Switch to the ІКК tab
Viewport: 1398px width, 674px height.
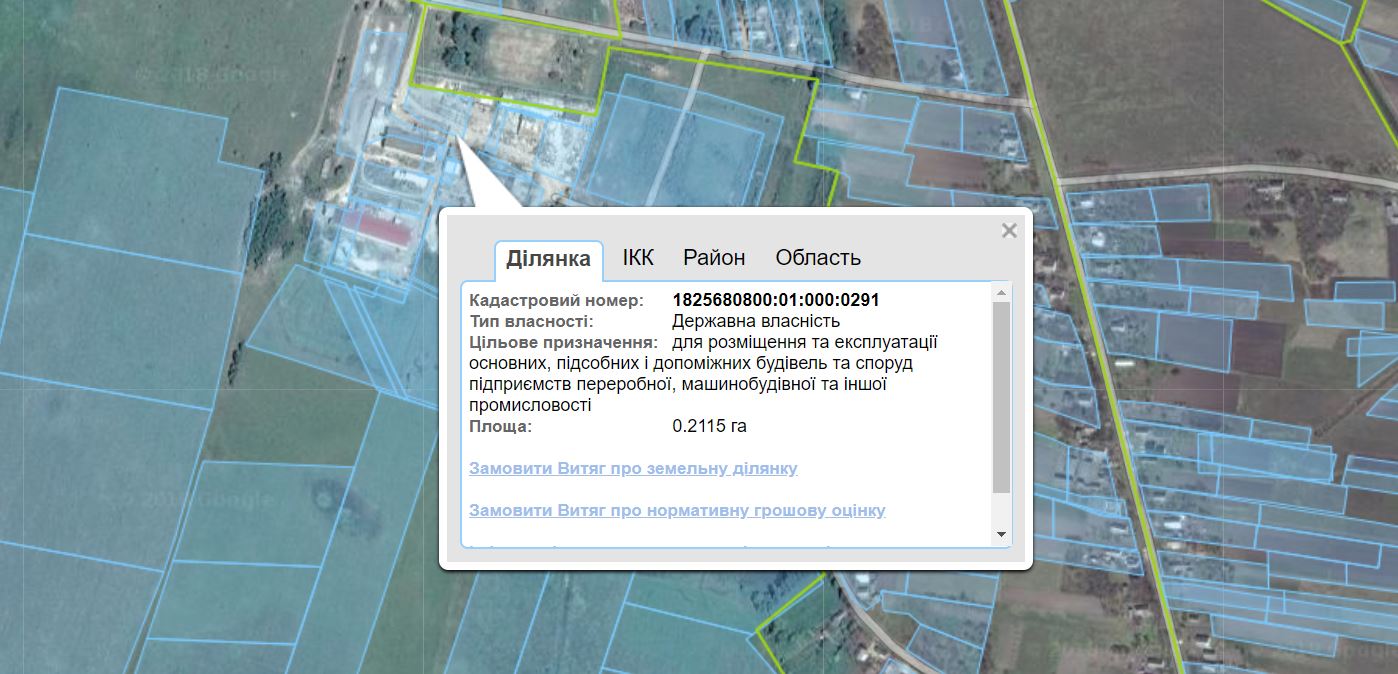tap(638, 258)
